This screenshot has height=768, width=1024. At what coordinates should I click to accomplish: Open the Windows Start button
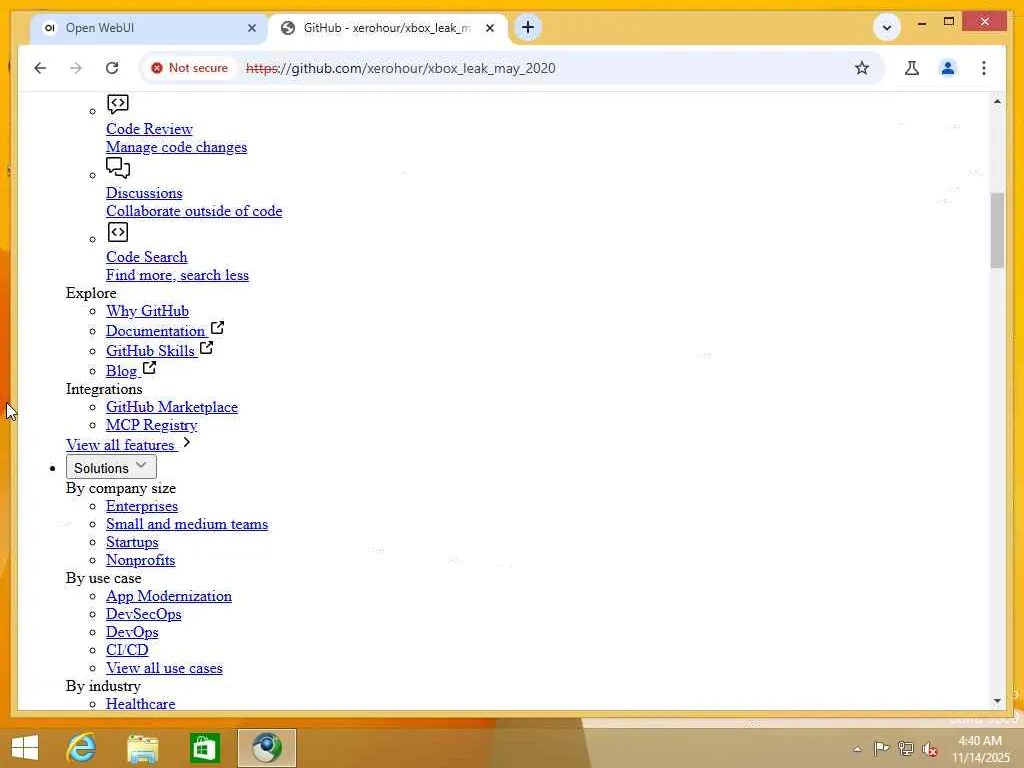[25, 748]
